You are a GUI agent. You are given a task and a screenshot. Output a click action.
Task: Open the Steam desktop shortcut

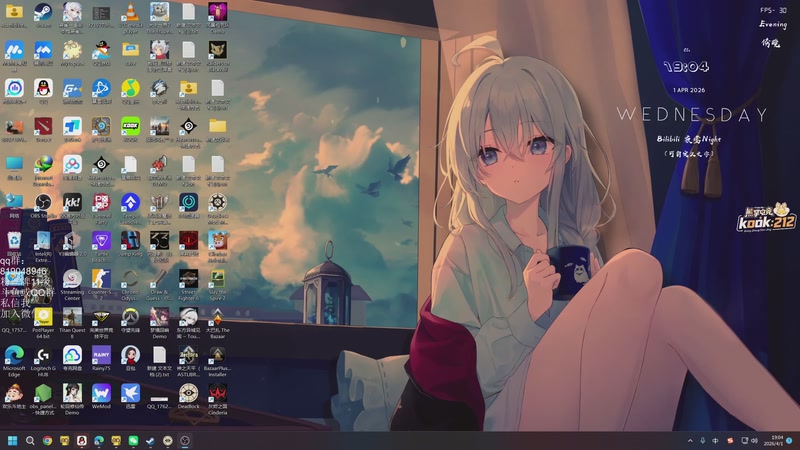tap(43, 15)
